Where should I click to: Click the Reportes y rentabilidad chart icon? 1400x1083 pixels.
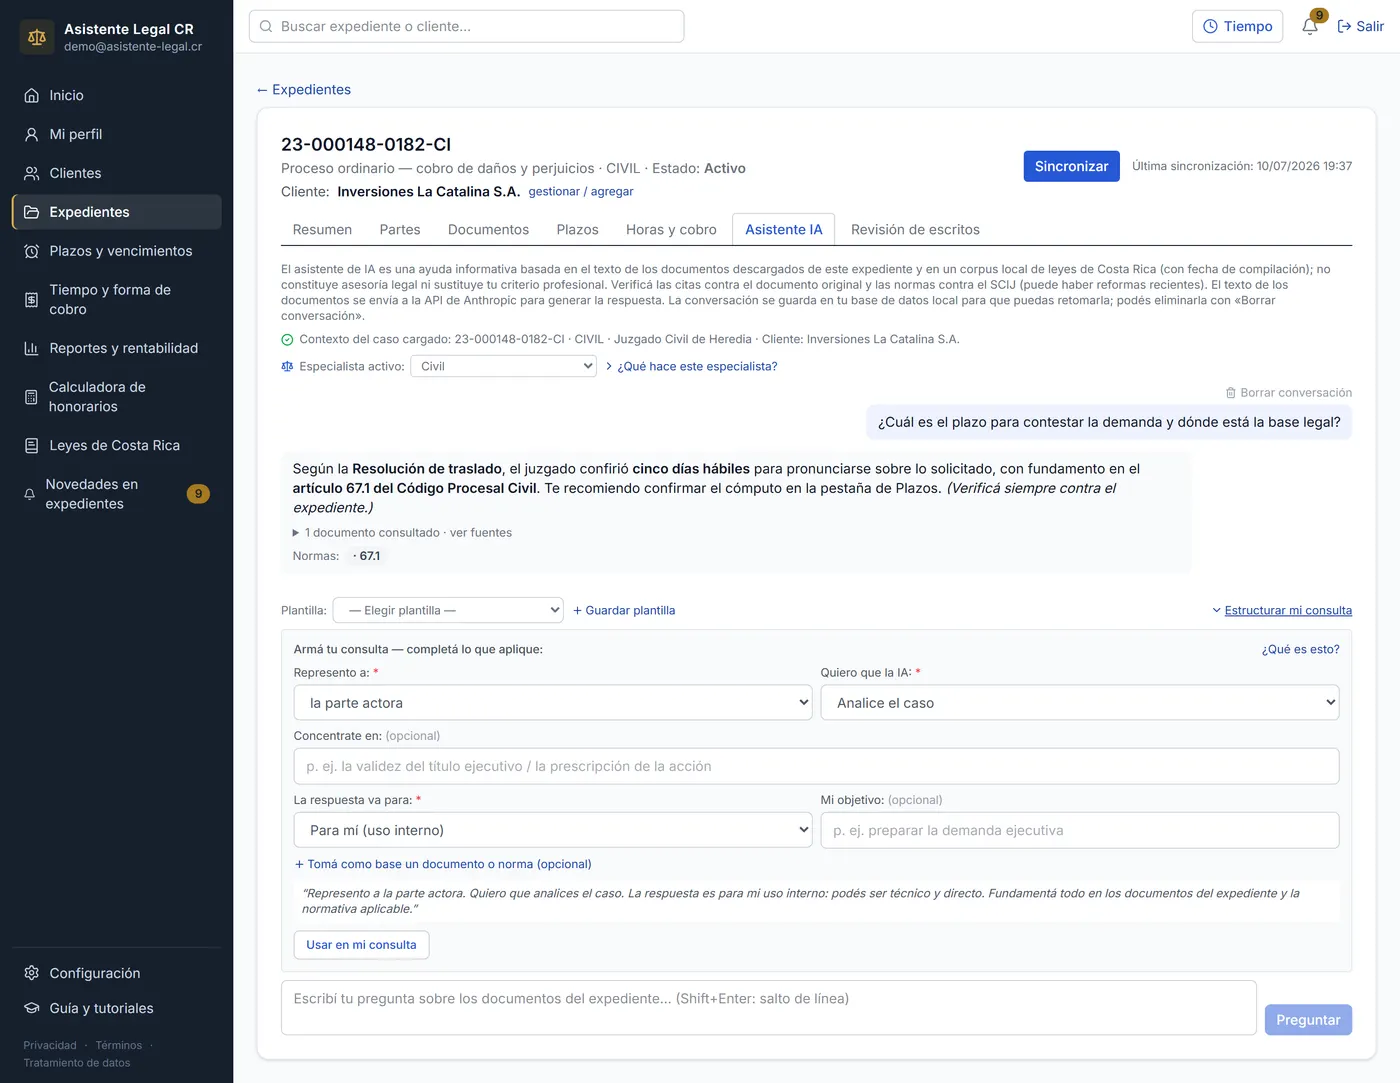[x=31, y=349]
